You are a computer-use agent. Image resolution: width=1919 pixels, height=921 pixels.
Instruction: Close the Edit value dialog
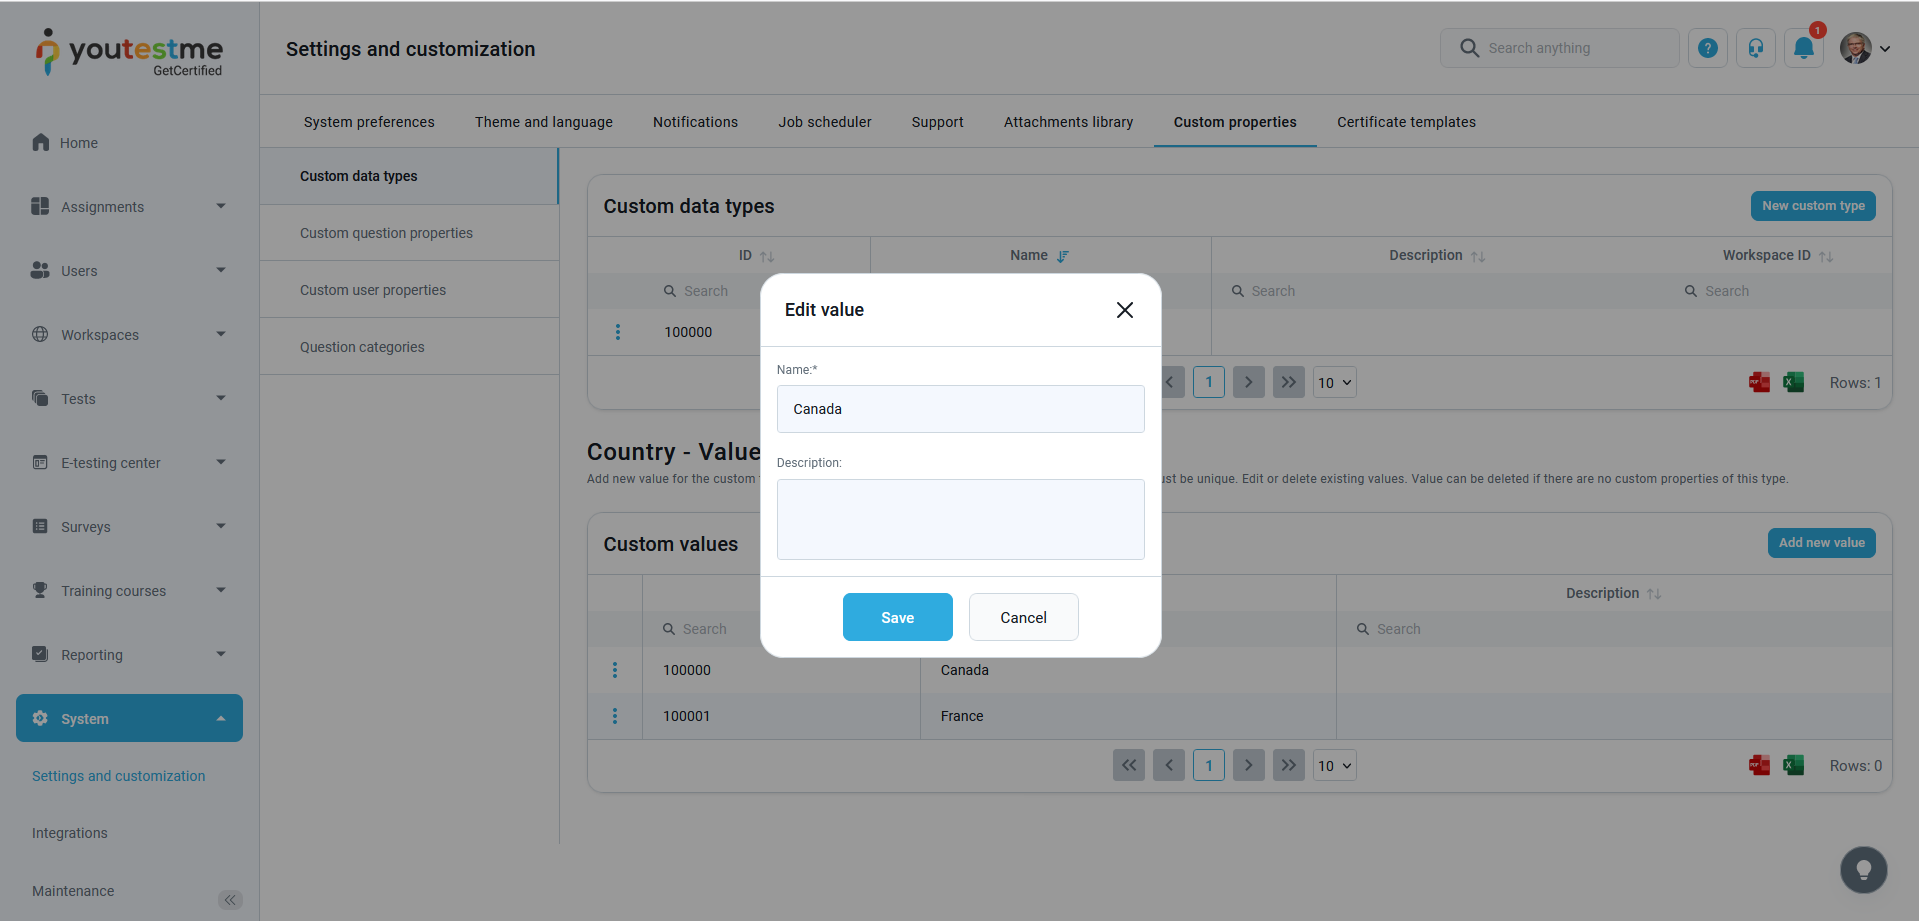[1124, 310]
